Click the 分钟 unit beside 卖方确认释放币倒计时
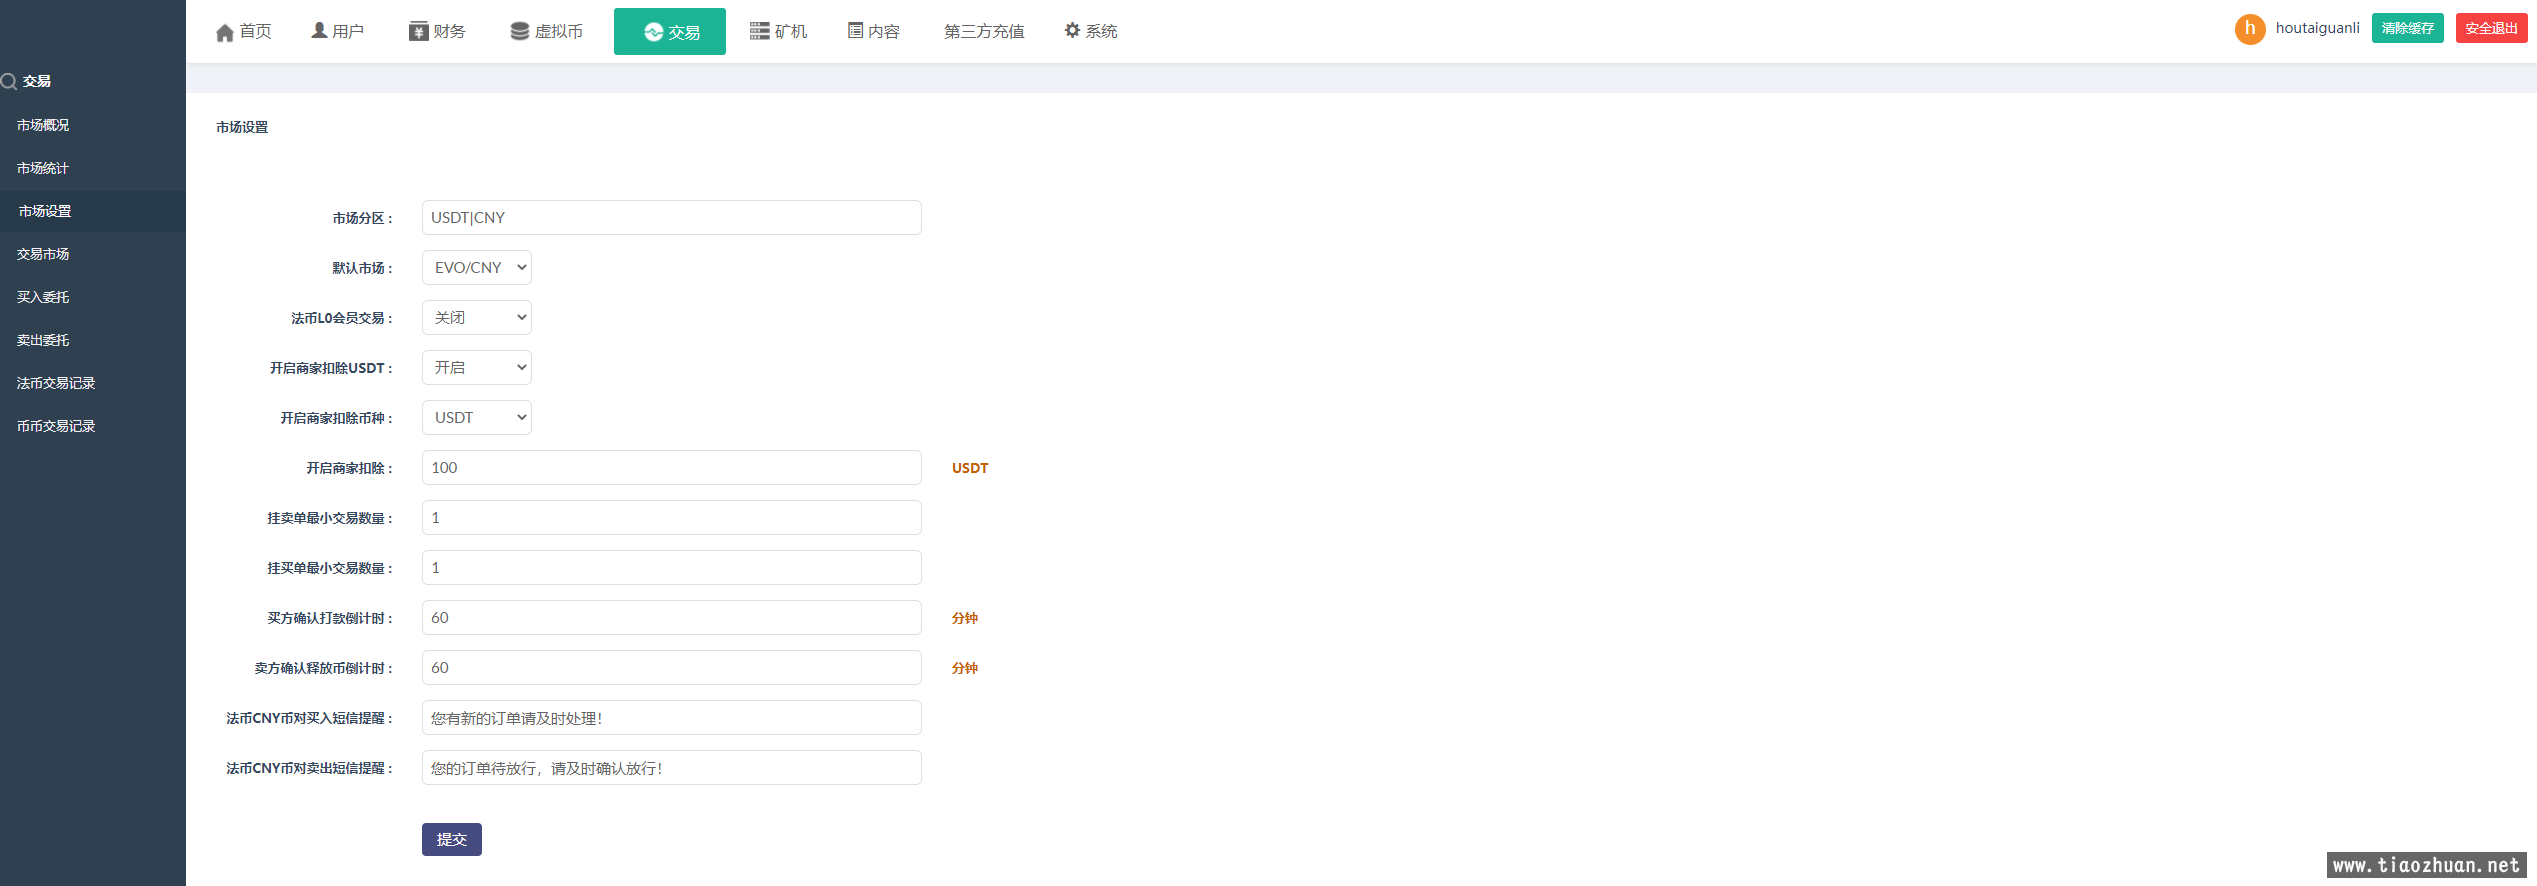The image size is (2537, 886). [x=965, y=668]
